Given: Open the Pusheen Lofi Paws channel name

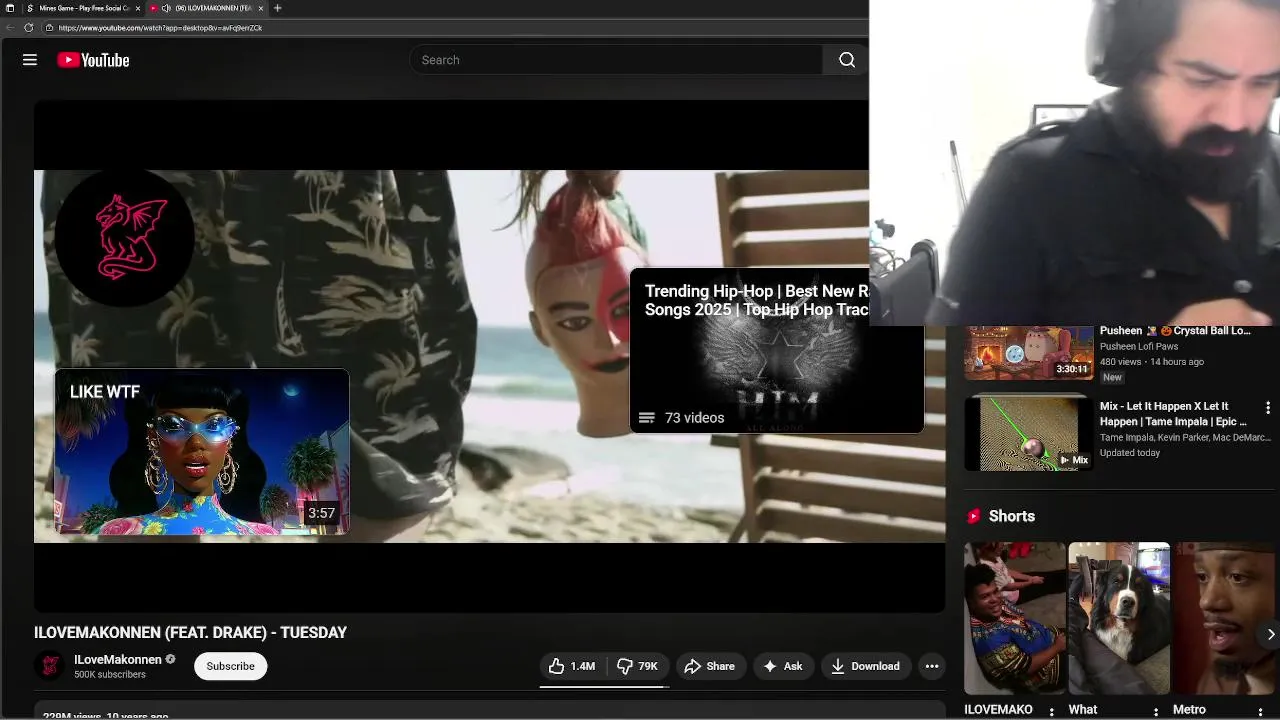Looking at the screenshot, I should click(1139, 347).
